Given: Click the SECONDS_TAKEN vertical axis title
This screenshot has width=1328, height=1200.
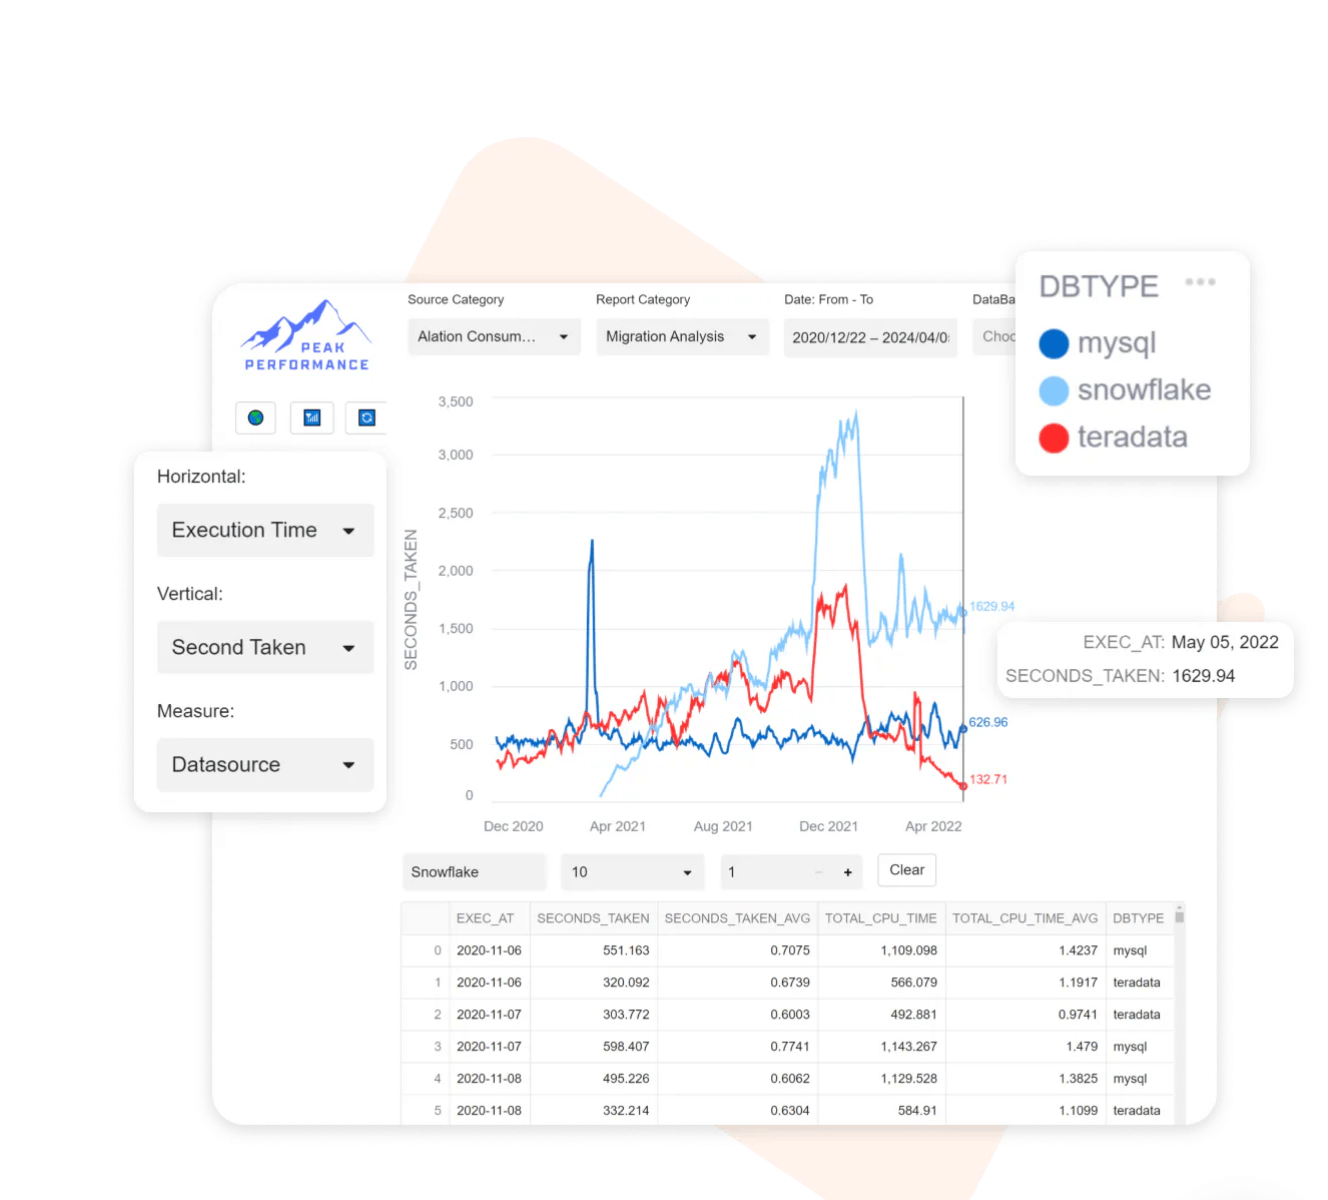Looking at the screenshot, I should pos(411,599).
